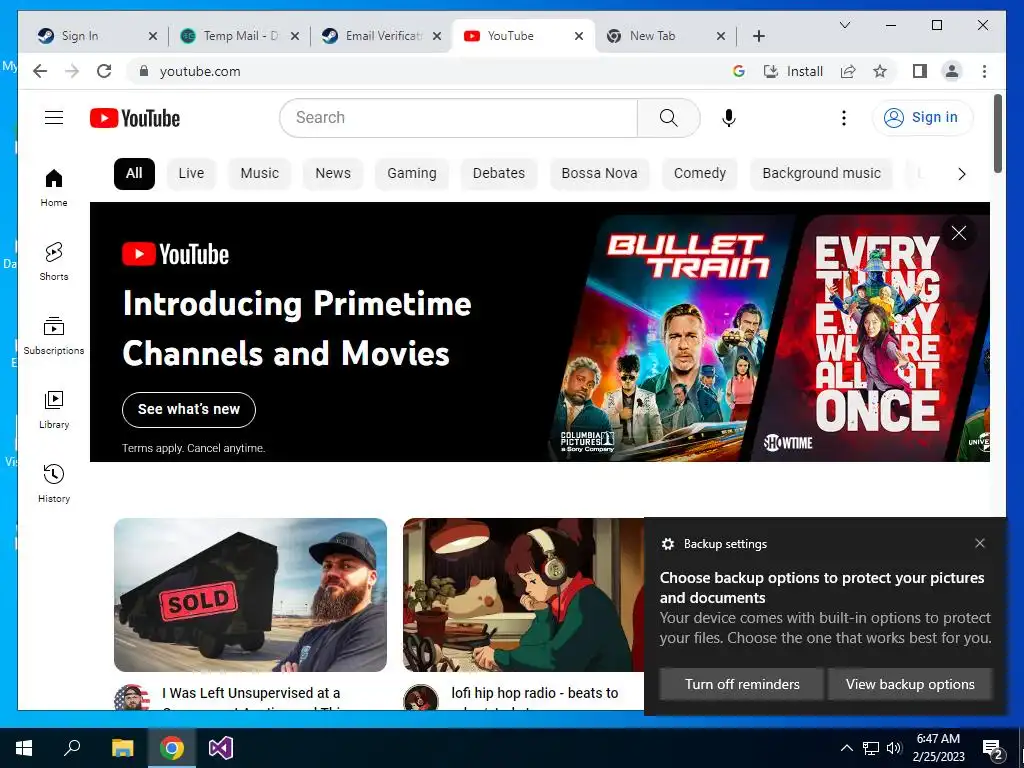Open a new tab with the plus button
The width and height of the screenshot is (1024, 768).
(x=758, y=36)
